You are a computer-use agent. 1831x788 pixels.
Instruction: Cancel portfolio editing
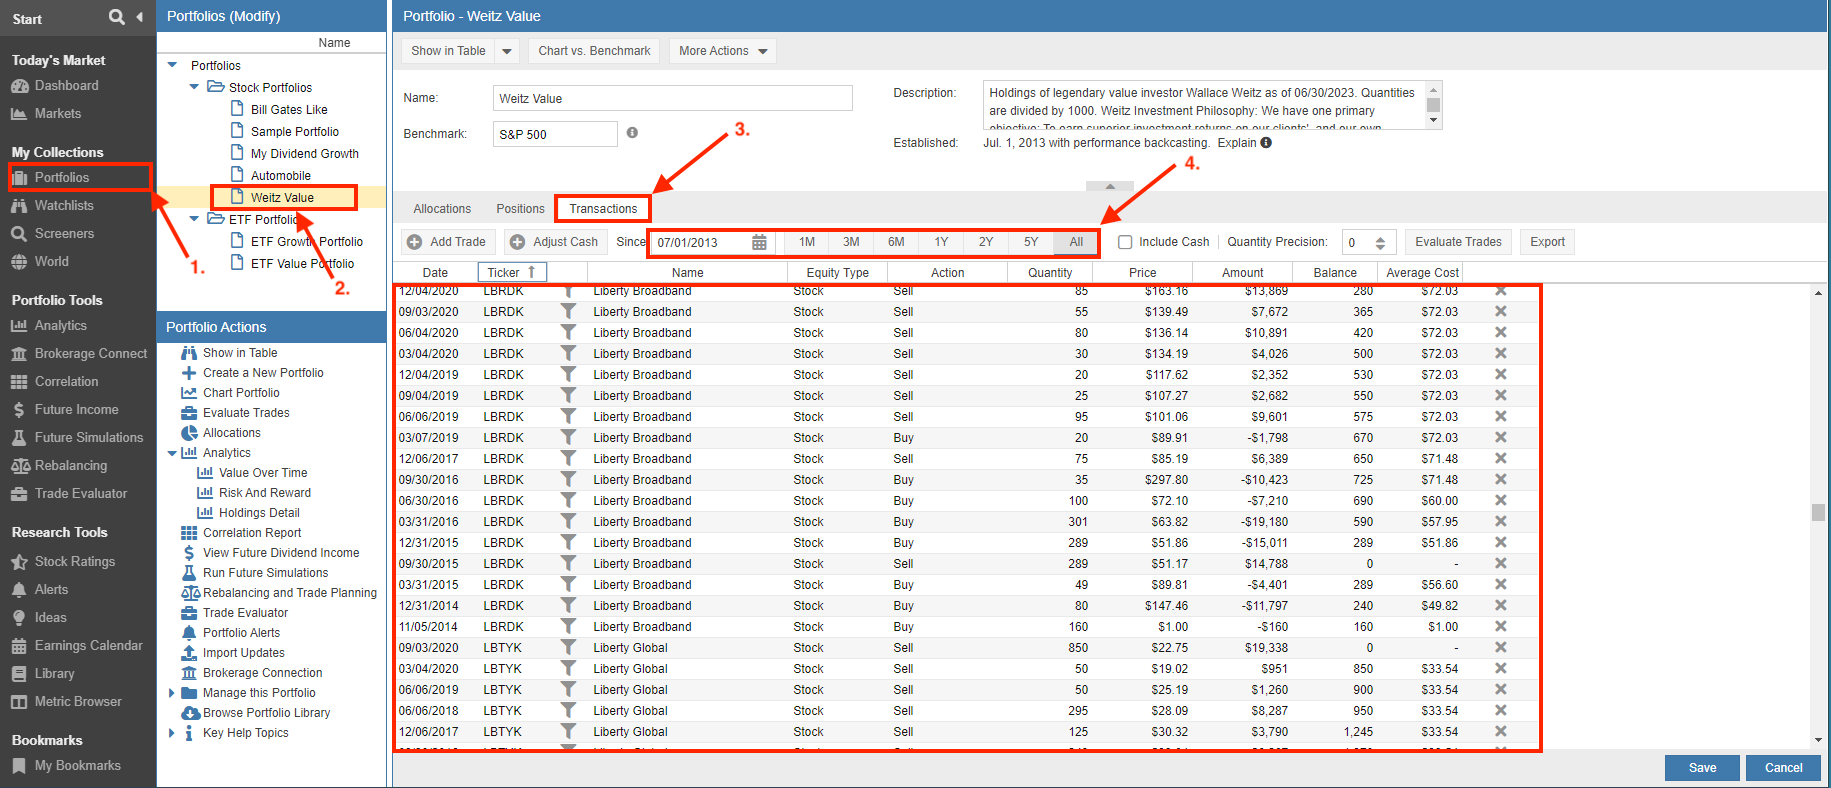tap(1783, 768)
